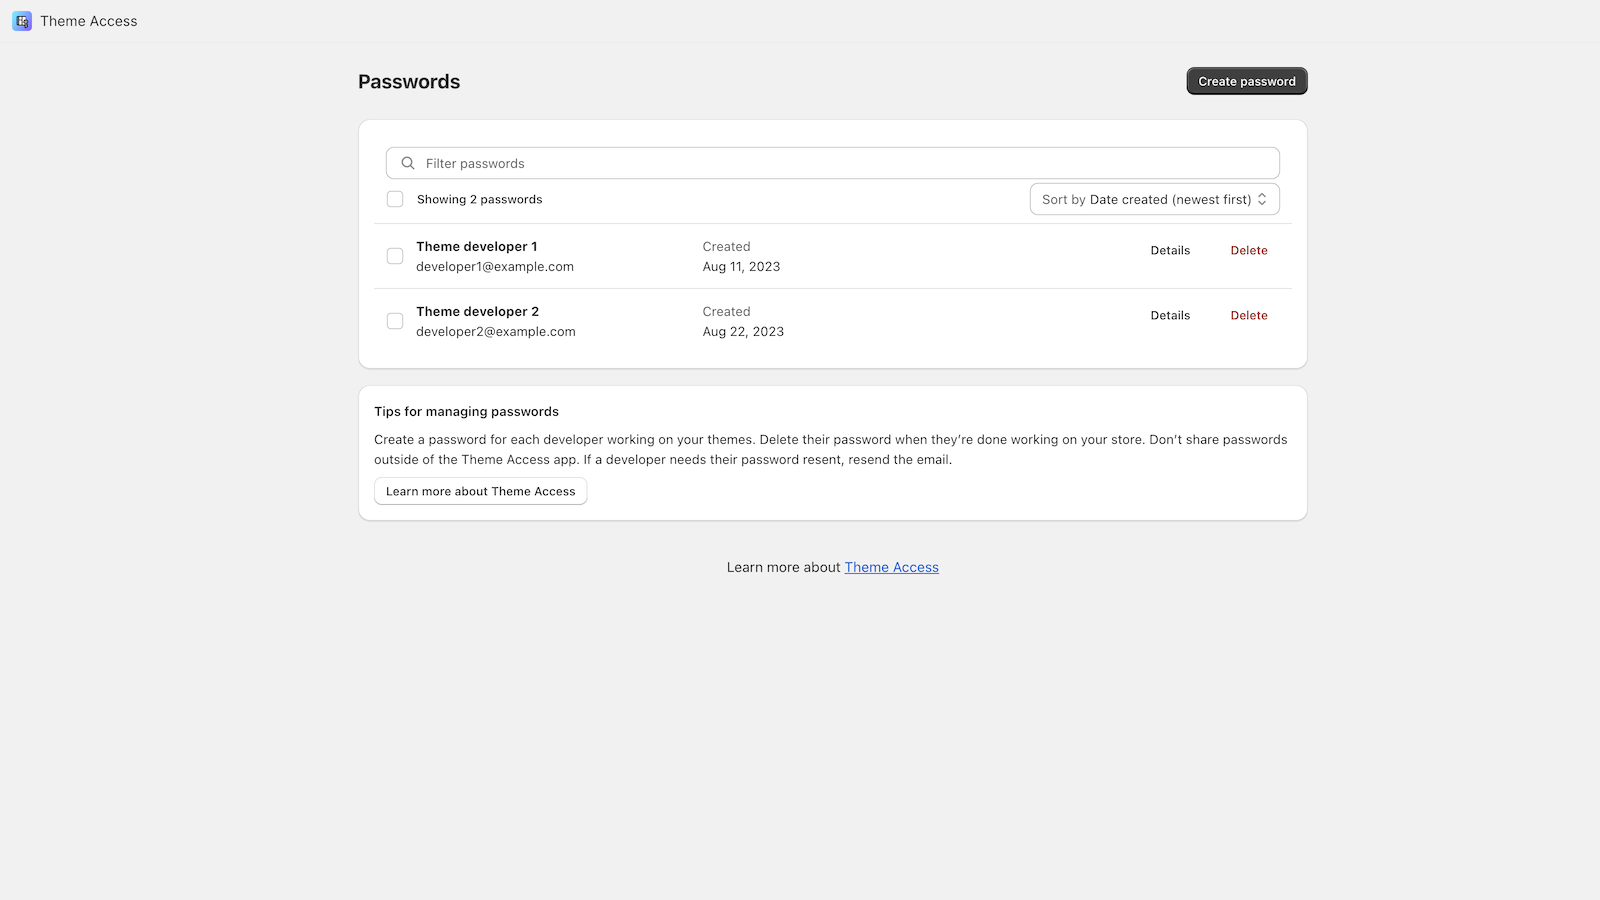Delete the password for Theme developer 1

[x=1248, y=250]
